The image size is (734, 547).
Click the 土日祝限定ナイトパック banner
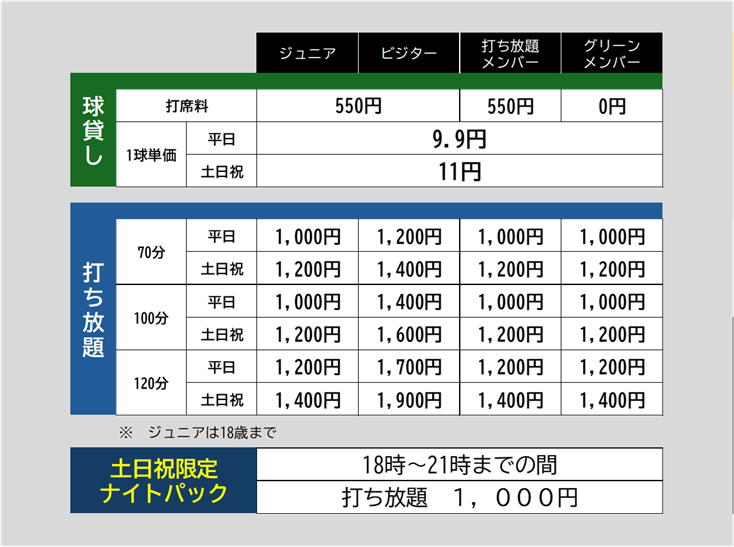point(164,481)
